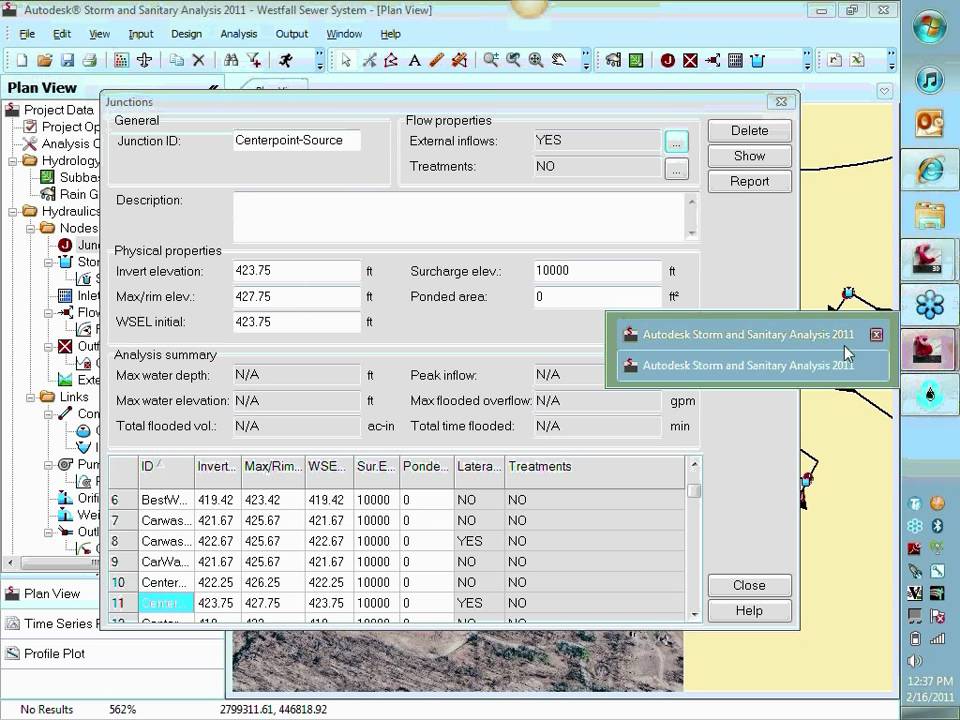Collapse the Storage Nodes tree expander
This screenshot has width=960, height=720.
[48, 263]
